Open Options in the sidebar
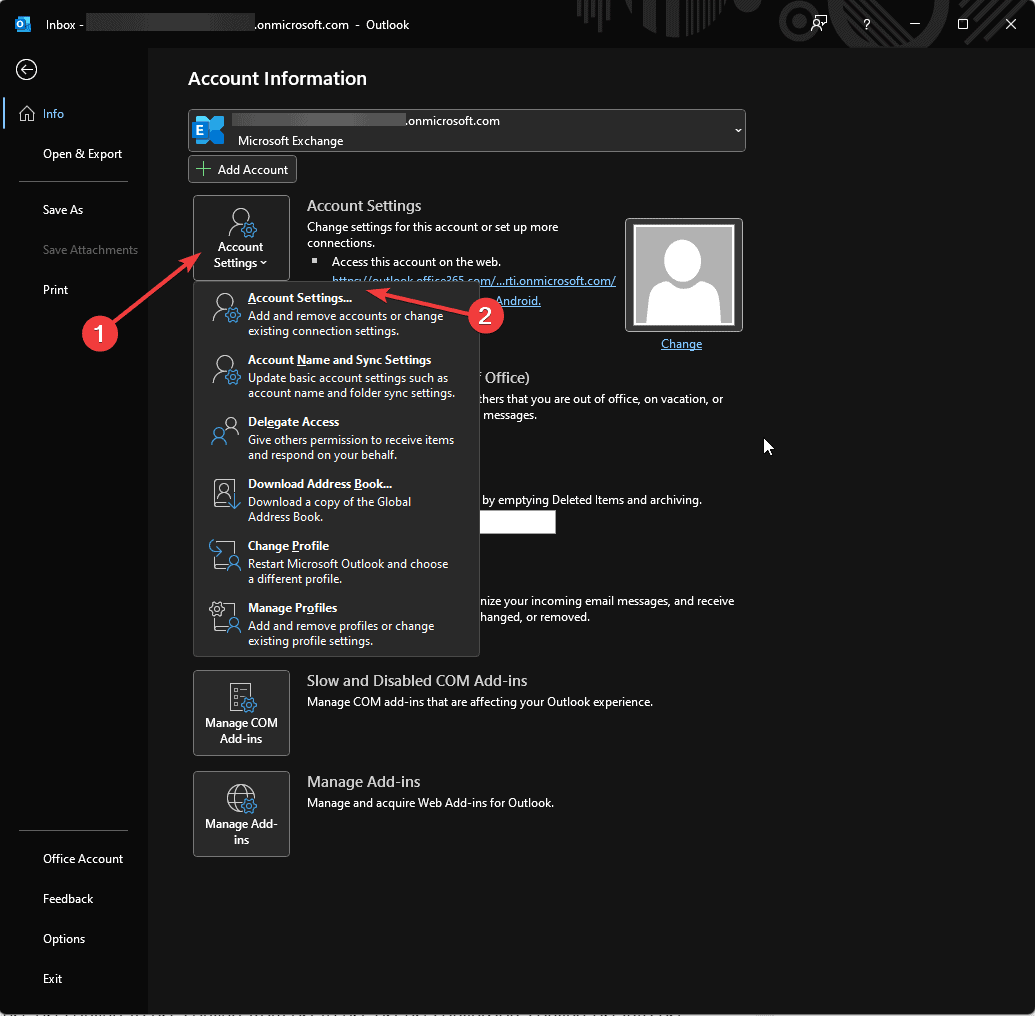The image size is (1035, 1016). pyautogui.click(x=64, y=939)
